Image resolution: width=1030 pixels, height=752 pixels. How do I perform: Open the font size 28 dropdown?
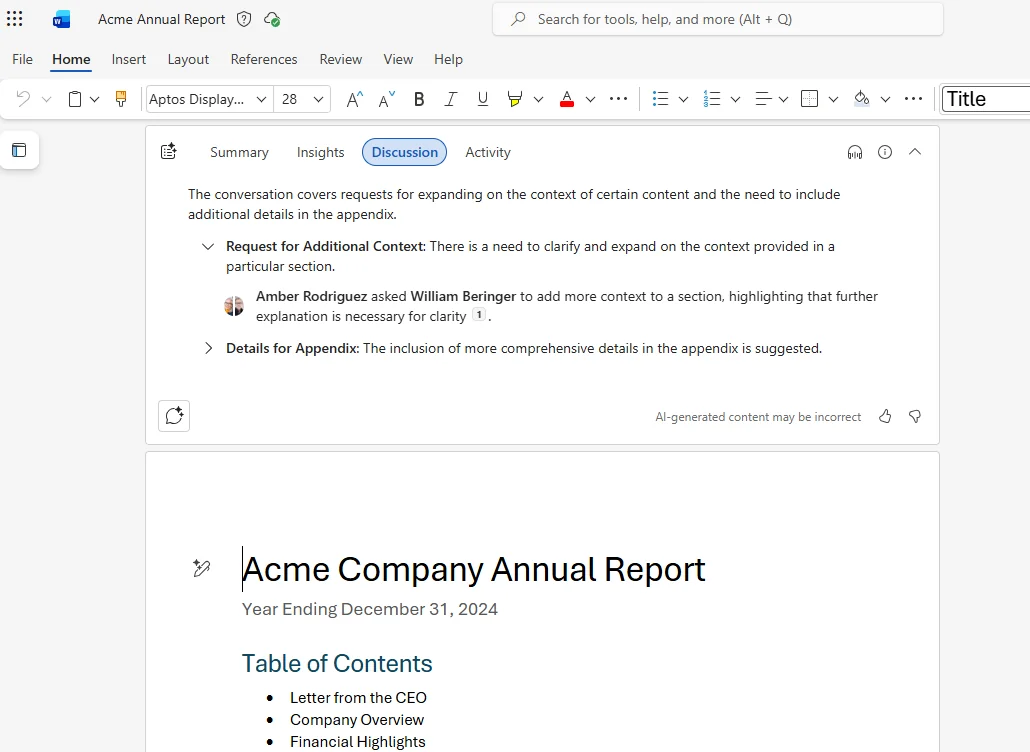(x=319, y=99)
